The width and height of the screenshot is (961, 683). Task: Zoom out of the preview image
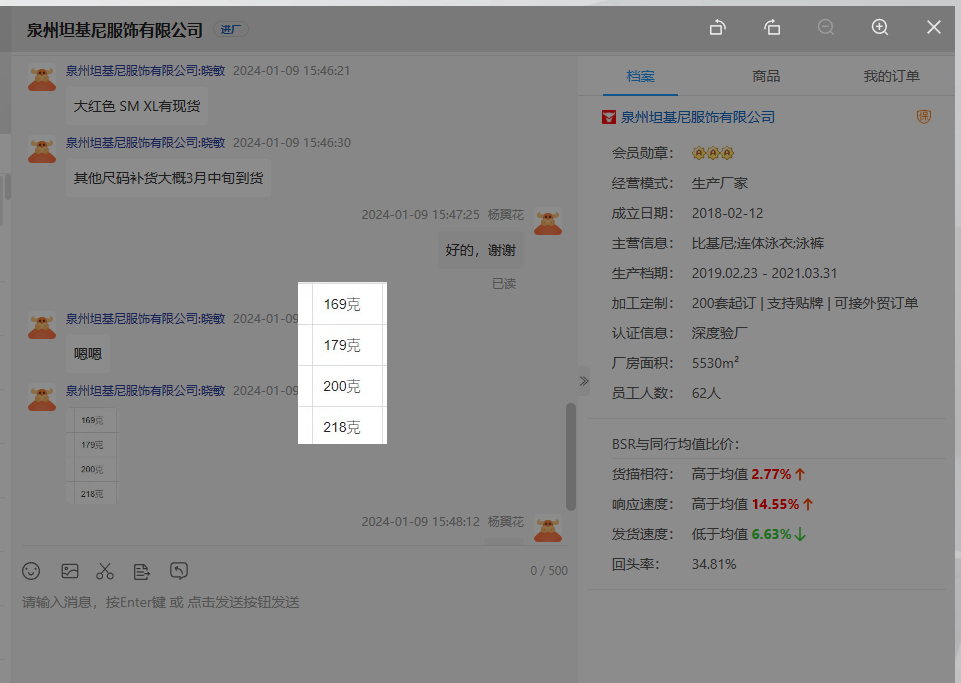tap(826, 28)
